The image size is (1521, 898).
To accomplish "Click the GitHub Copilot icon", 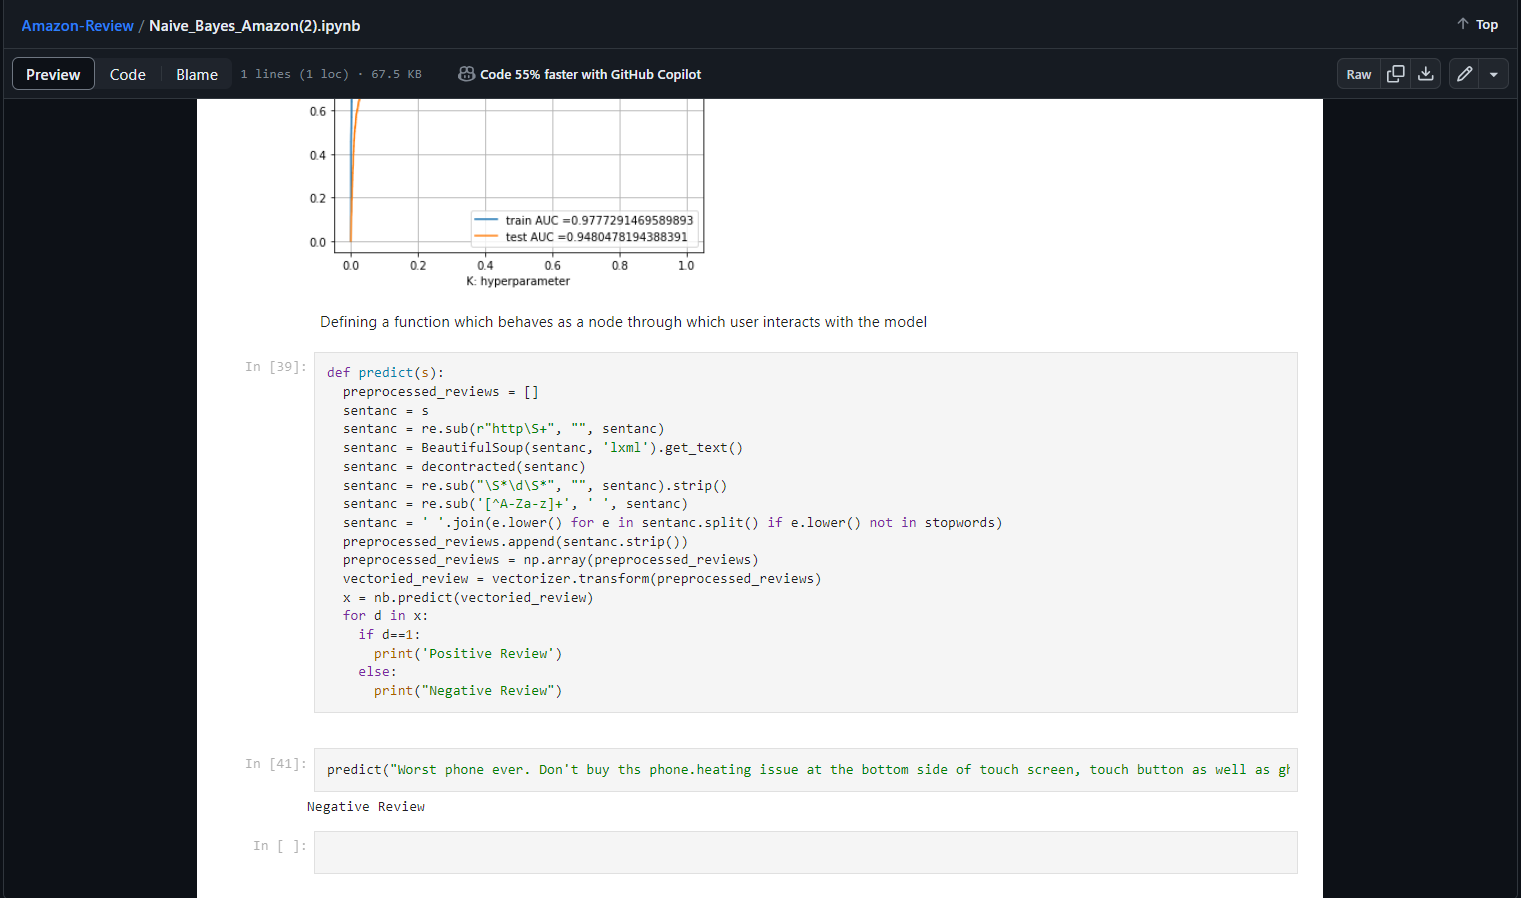I will point(466,74).
